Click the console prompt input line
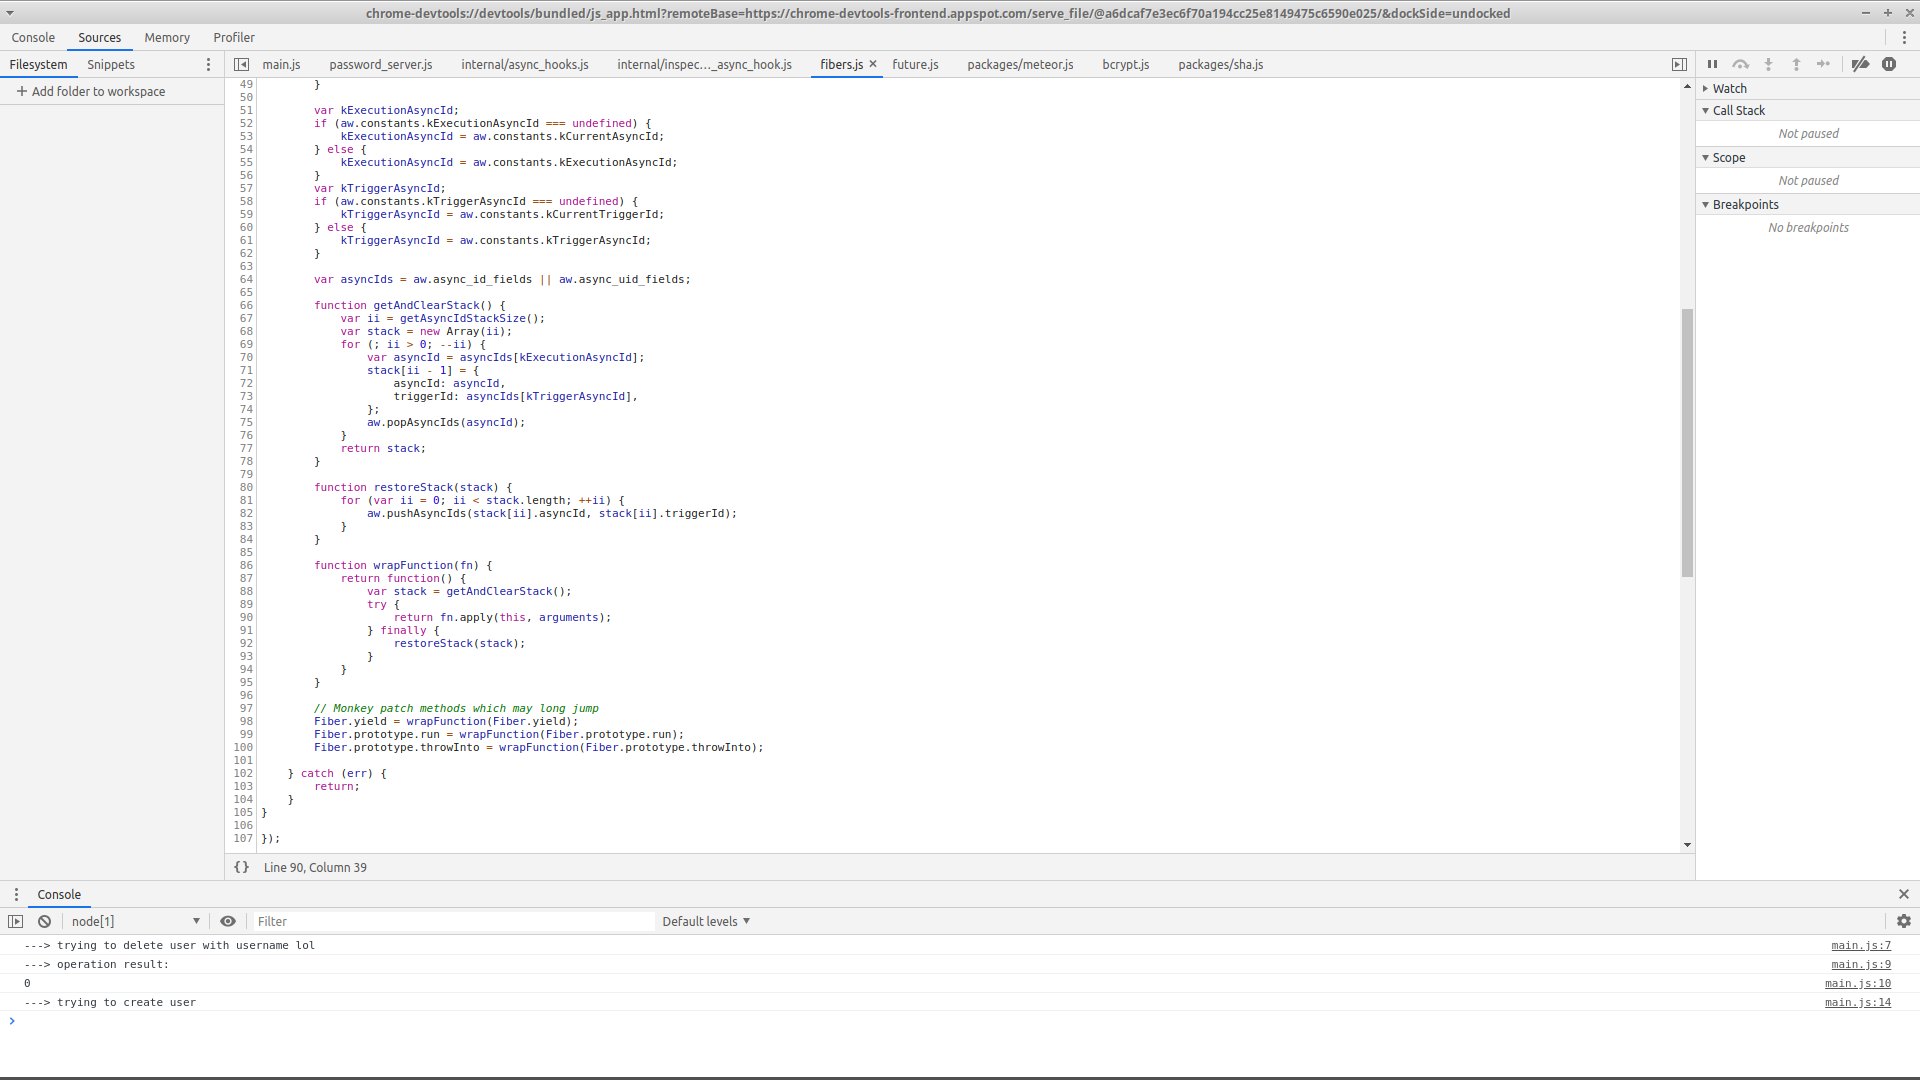The image size is (1920, 1080). pyautogui.click(x=960, y=1021)
